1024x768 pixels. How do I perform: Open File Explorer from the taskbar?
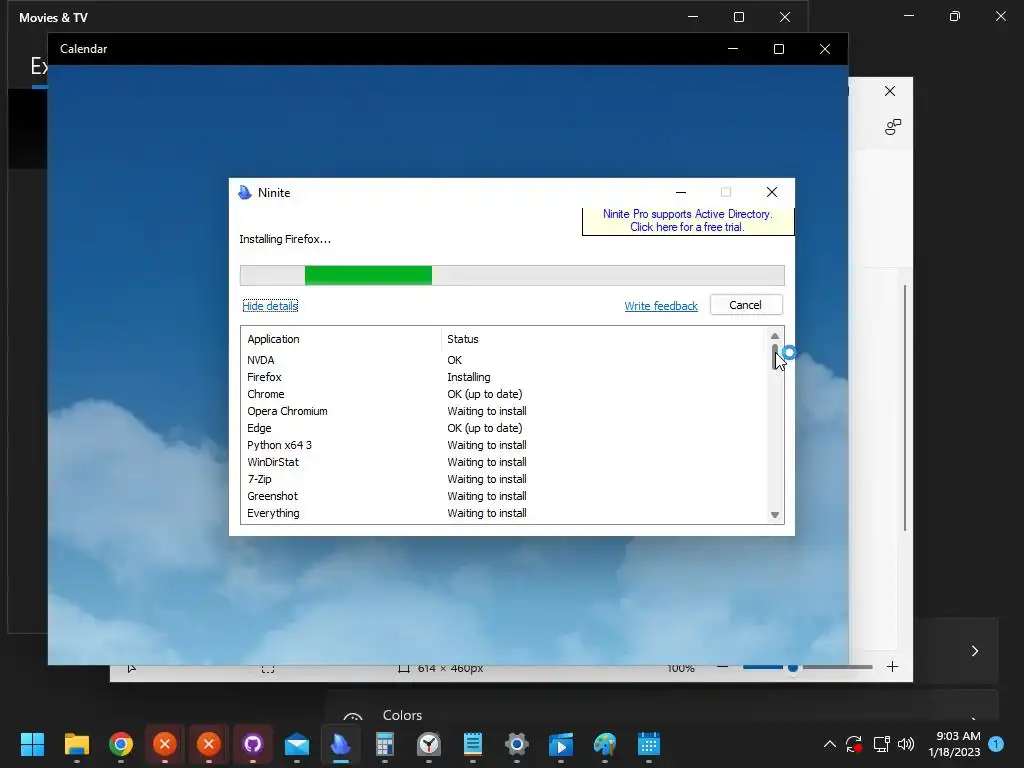(76, 744)
